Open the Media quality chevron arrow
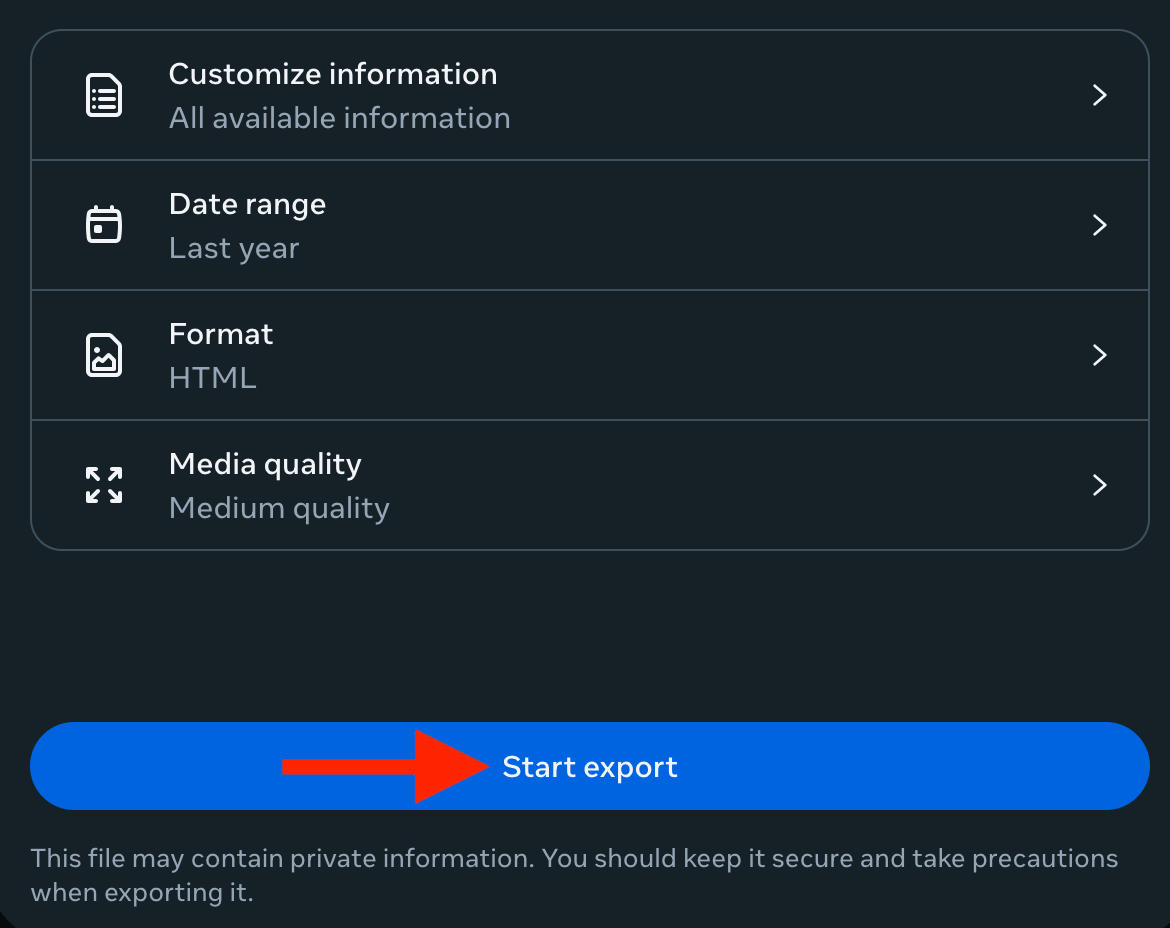The height and width of the screenshot is (928, 1170). tap(1099, 485)
